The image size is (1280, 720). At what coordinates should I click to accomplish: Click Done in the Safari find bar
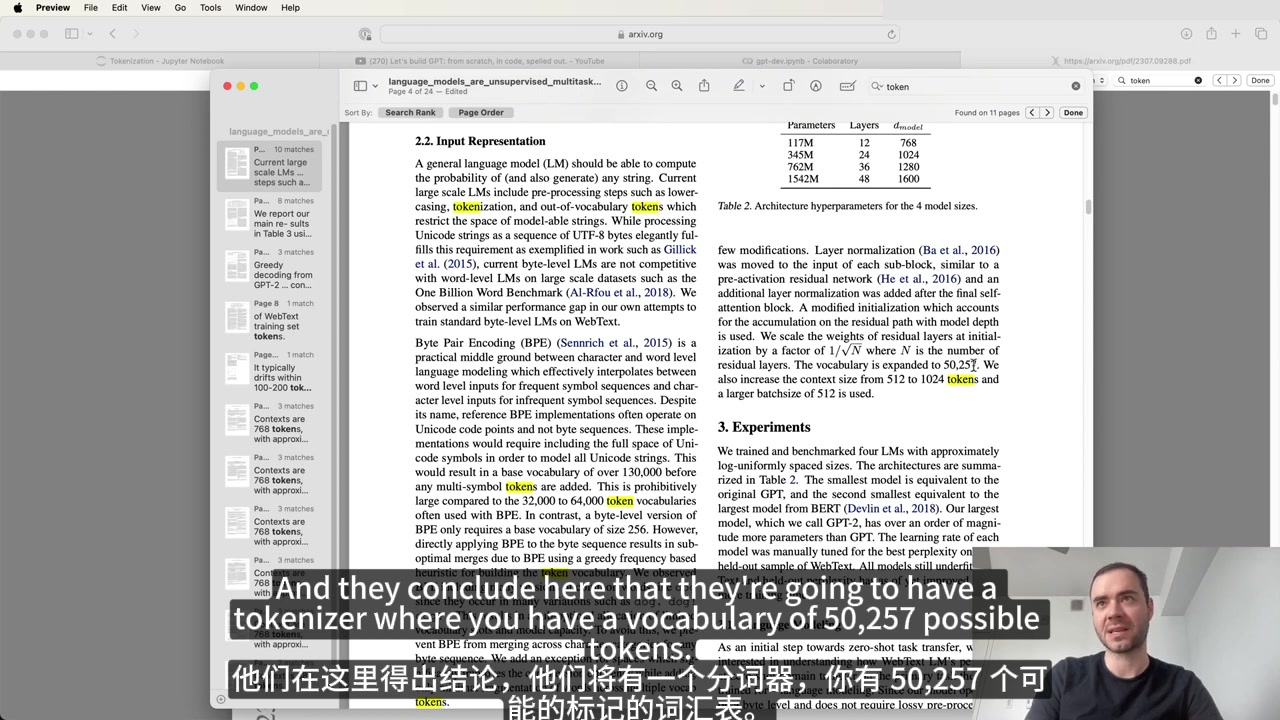pos(1260,80)
